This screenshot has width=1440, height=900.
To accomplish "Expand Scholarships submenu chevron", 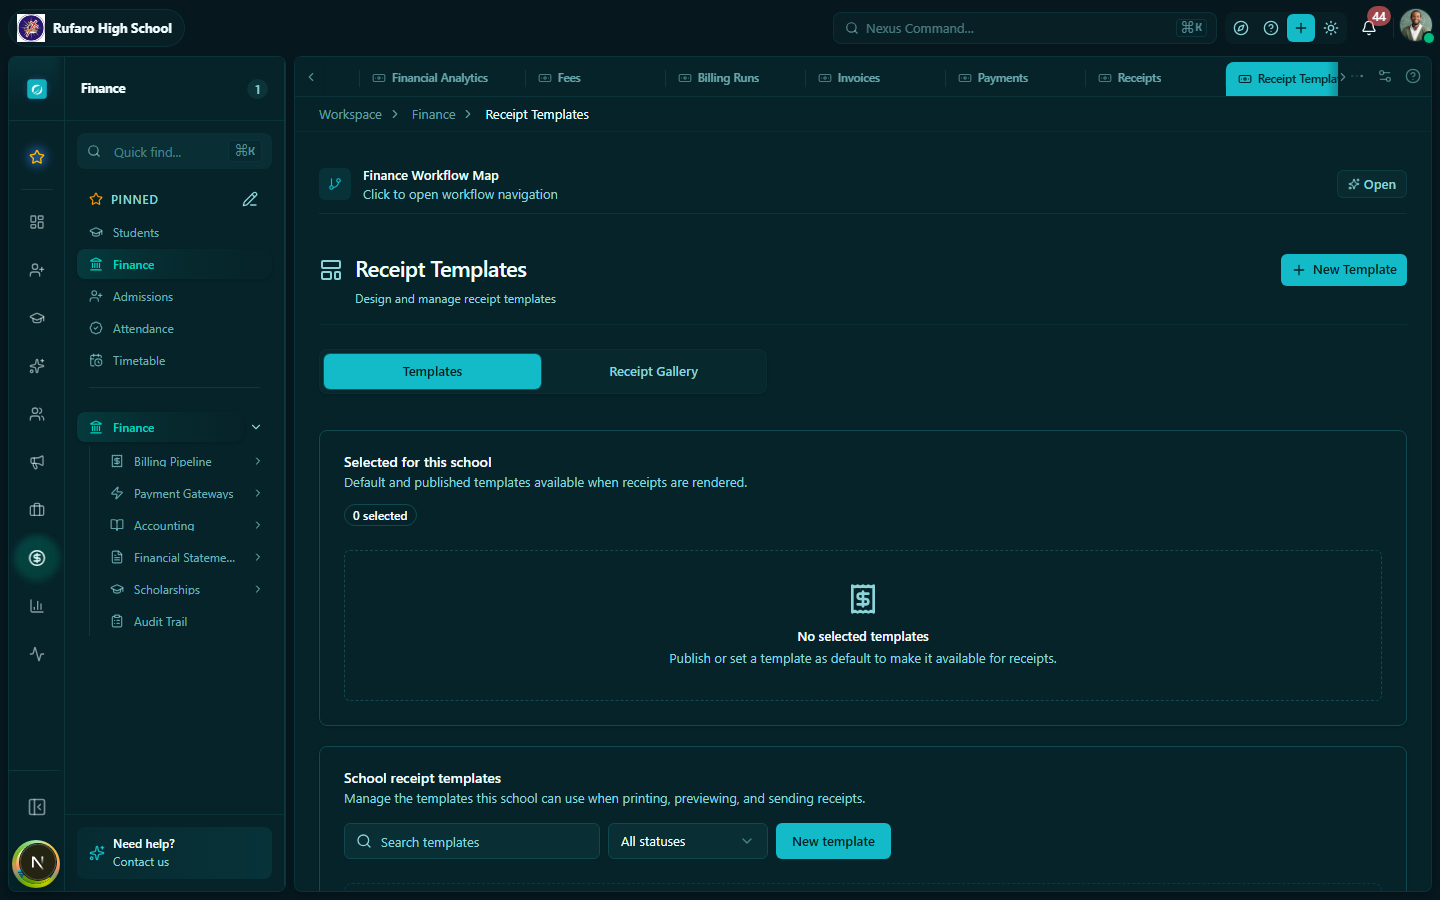I will tap(258, 589).
